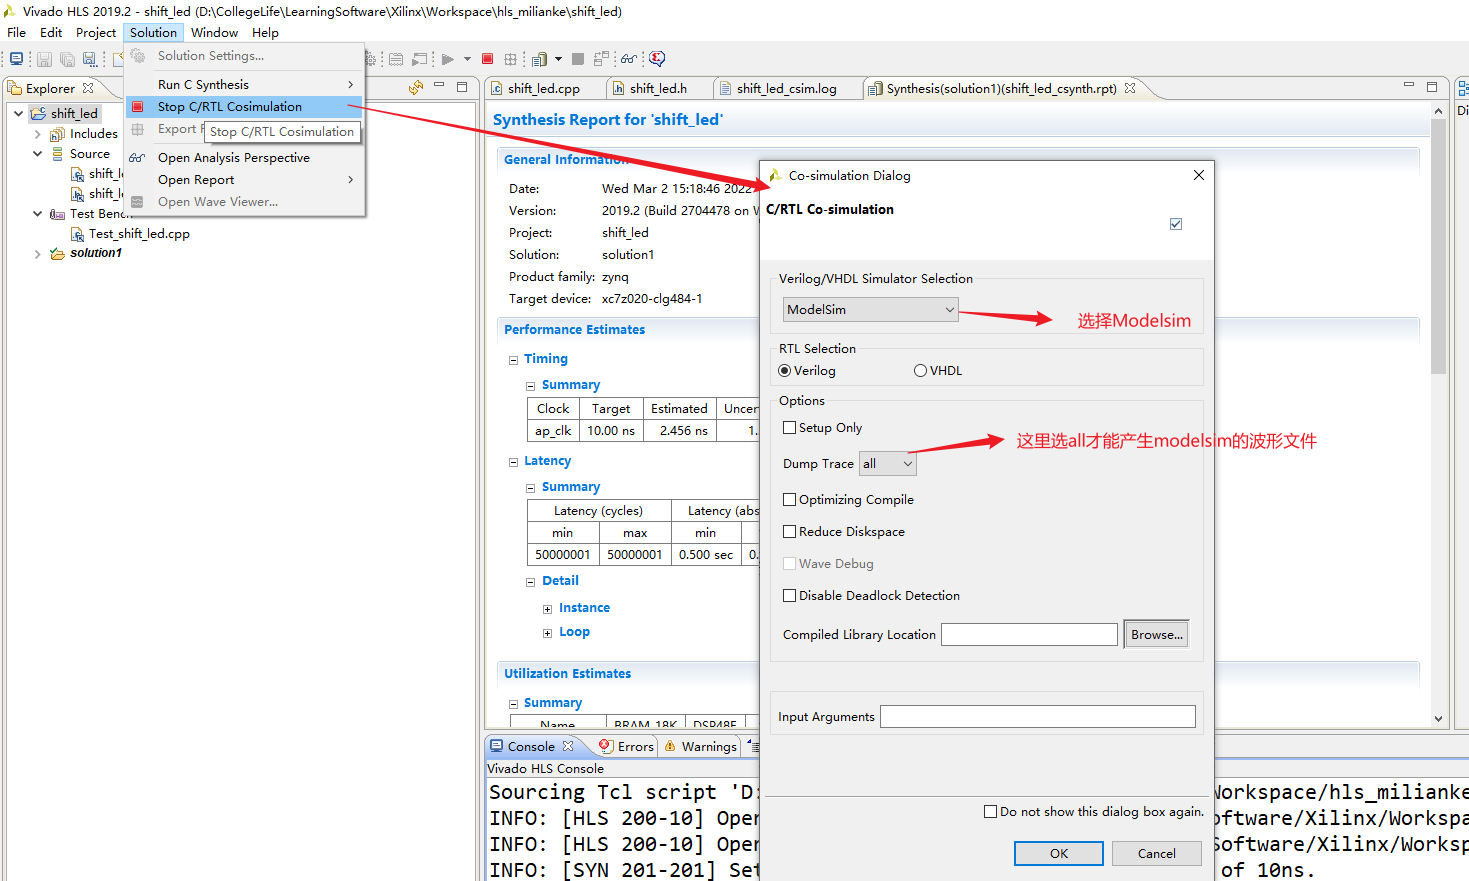Check Do not show this dialog again
Viewport: 1469px width, 881px height.
click(x=991, y=811)
